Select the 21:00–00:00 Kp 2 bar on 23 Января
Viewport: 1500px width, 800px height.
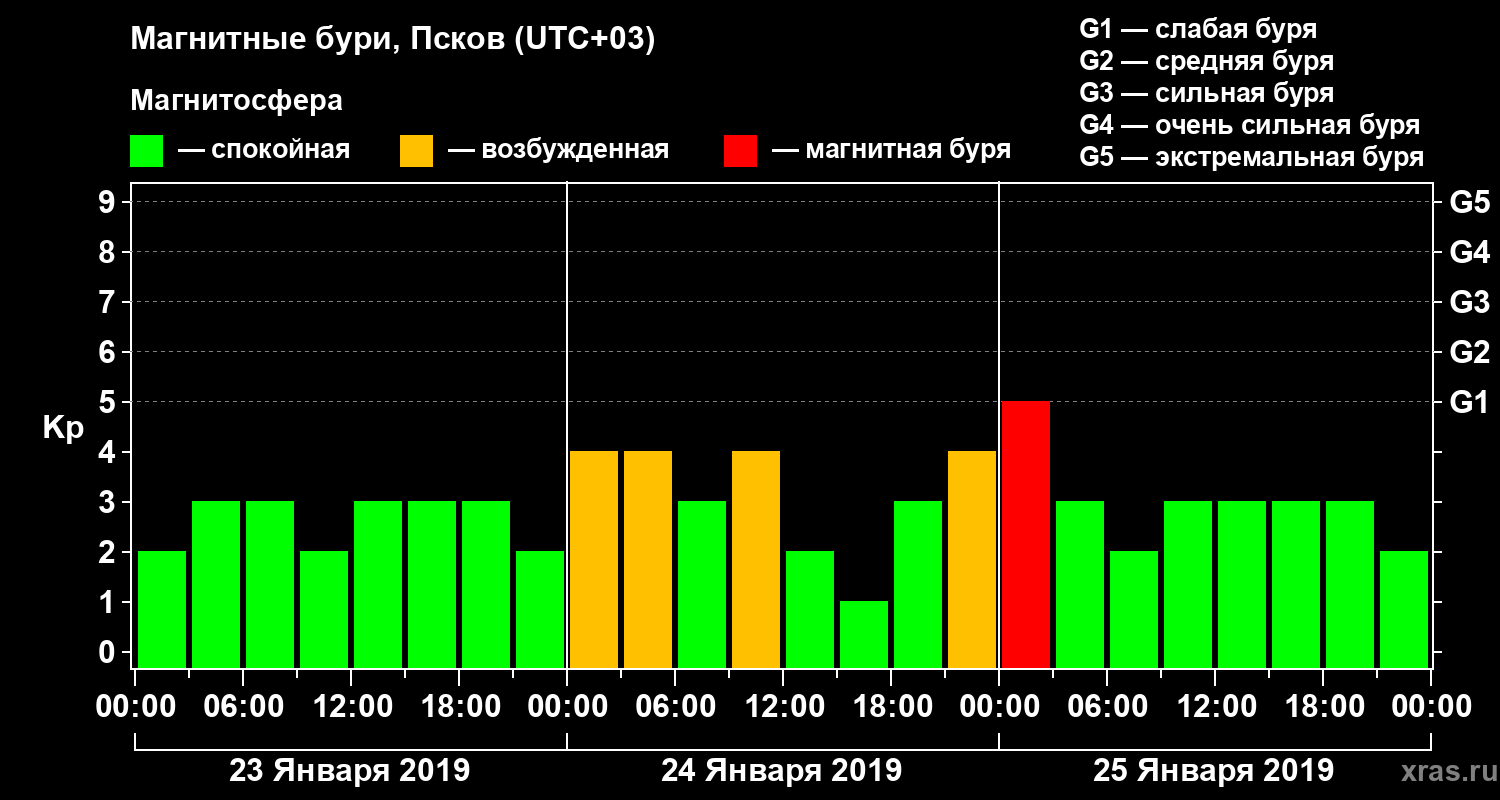point(540,609)
